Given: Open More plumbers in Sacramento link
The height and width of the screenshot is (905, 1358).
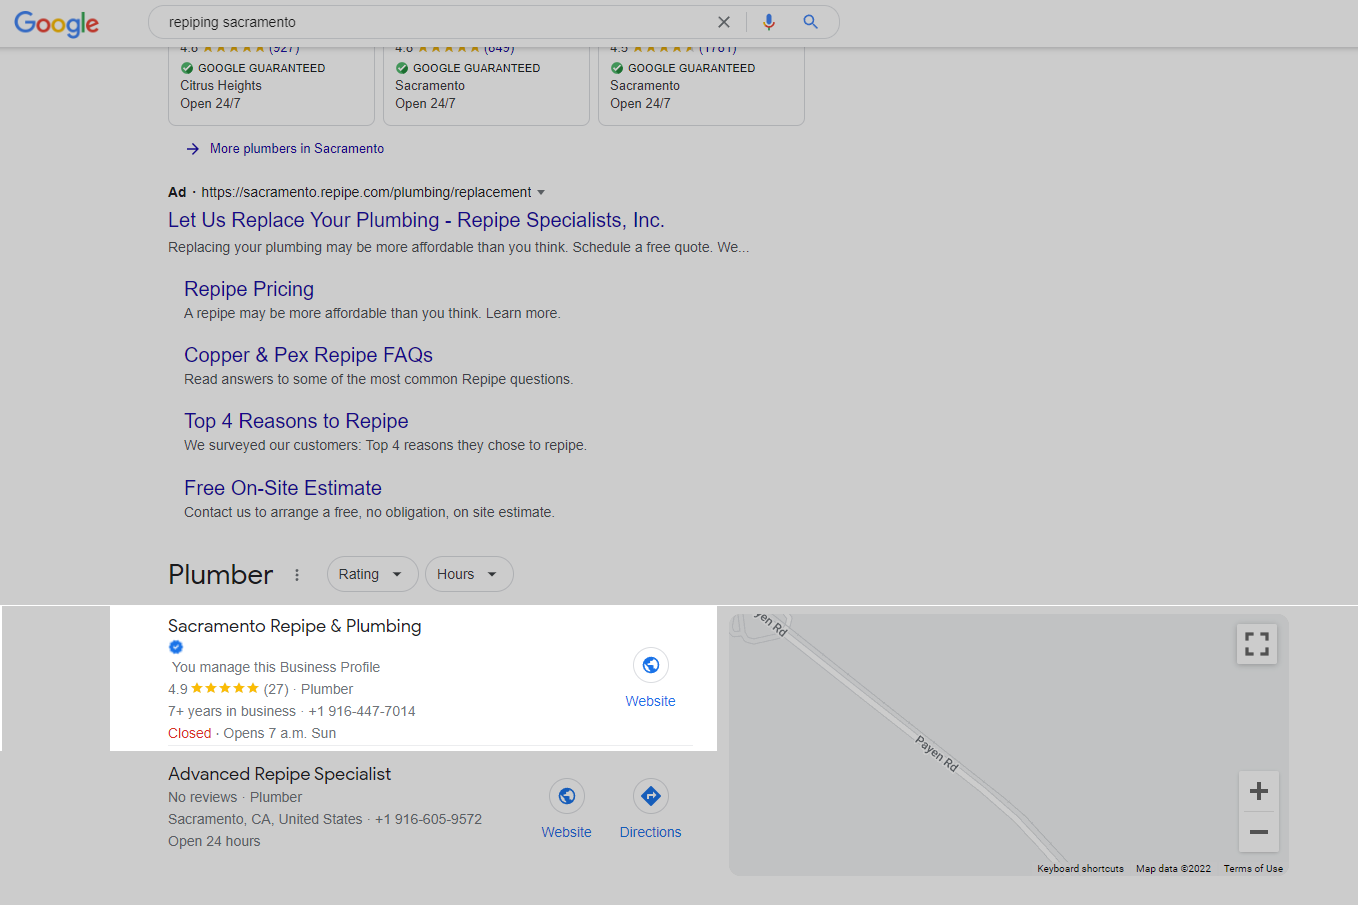Looking at the screenshot, I should tap(297, 149).
